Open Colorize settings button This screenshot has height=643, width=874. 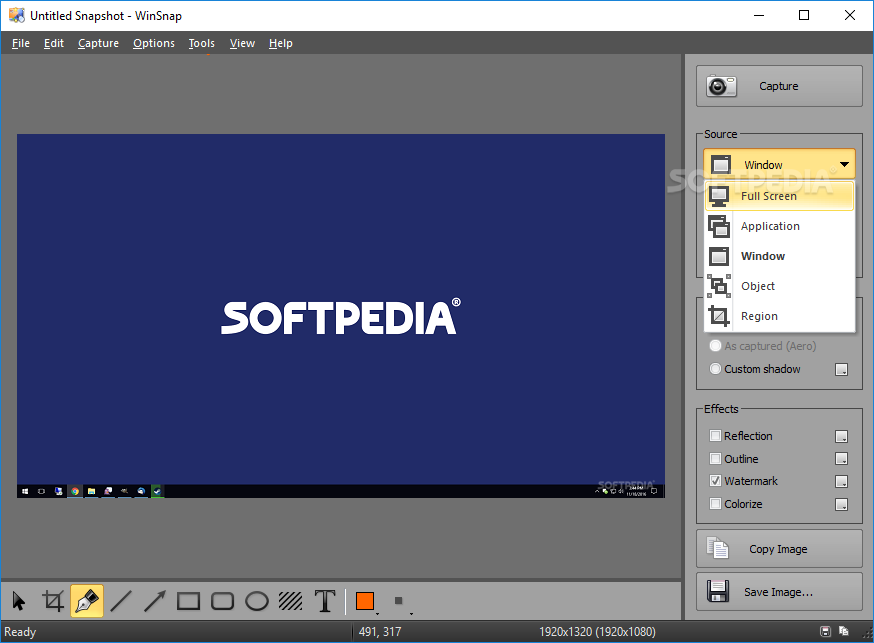842,504
